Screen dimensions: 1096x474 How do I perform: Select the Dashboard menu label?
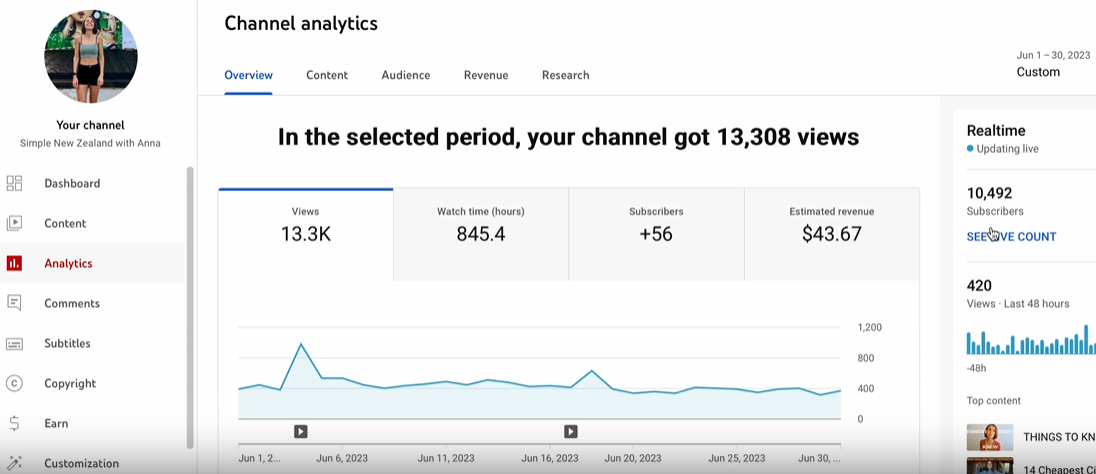[x=72, y=183]
